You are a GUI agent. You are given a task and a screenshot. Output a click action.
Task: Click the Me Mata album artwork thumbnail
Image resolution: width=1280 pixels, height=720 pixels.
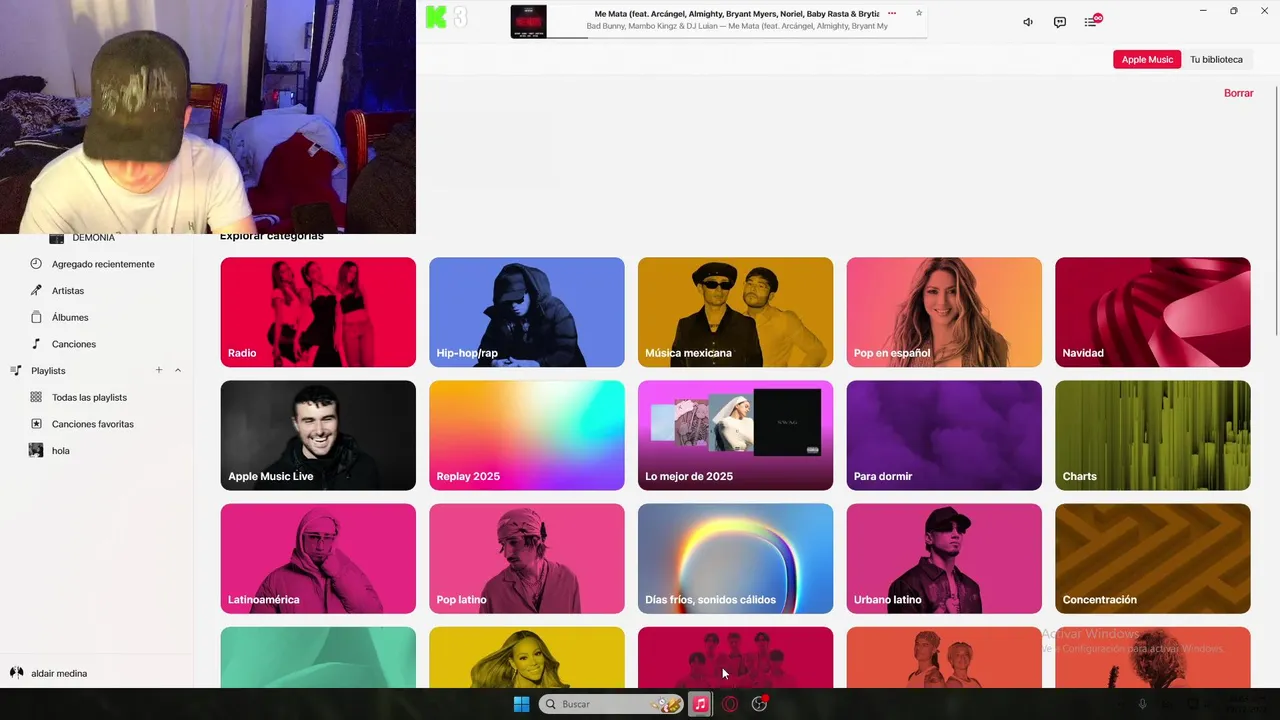529,21
